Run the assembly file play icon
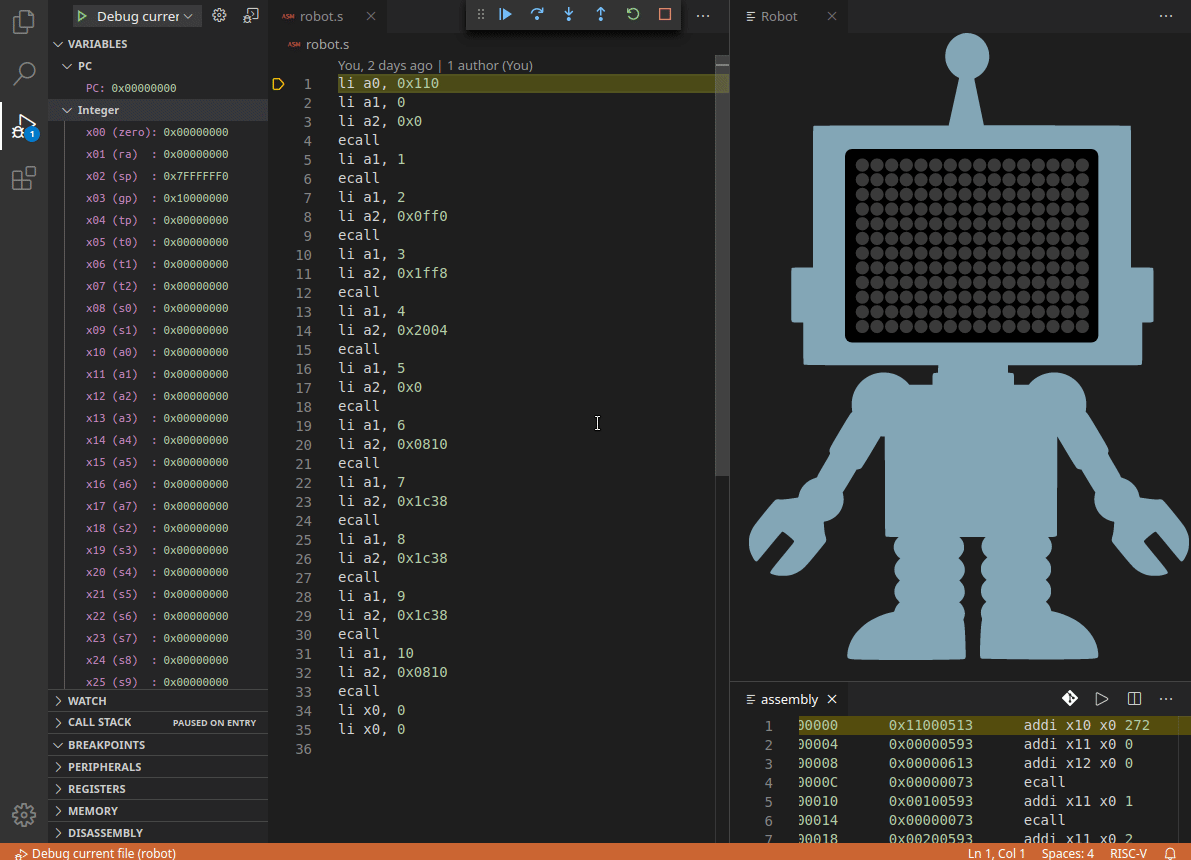The image size is (1191, 860). [x=1102, y=698]
